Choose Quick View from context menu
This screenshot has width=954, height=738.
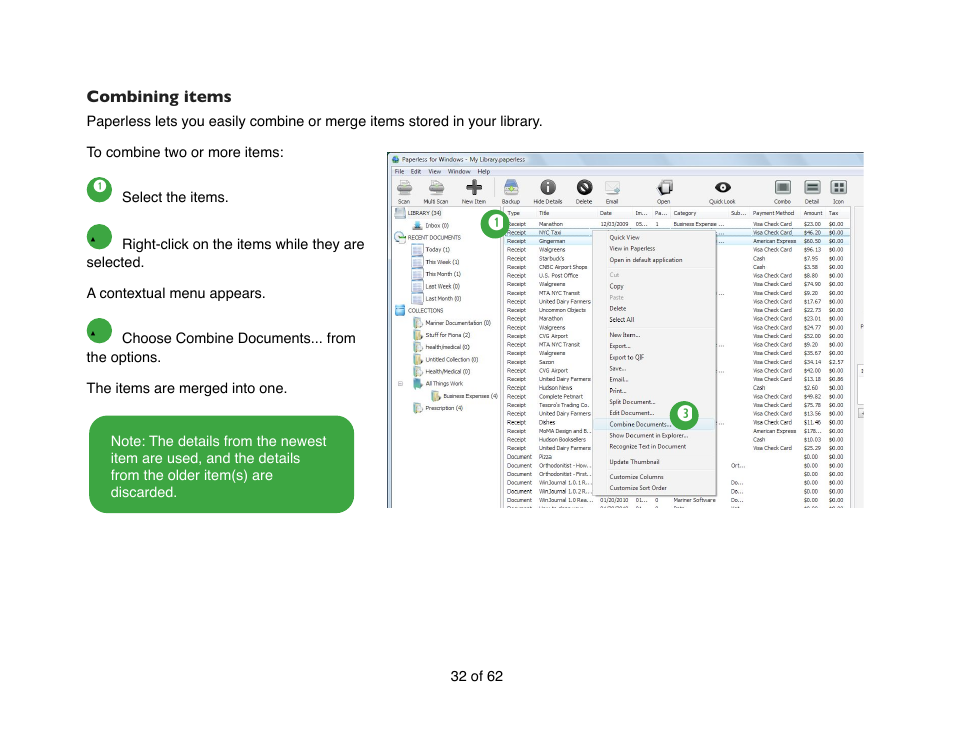click(624, 237)
